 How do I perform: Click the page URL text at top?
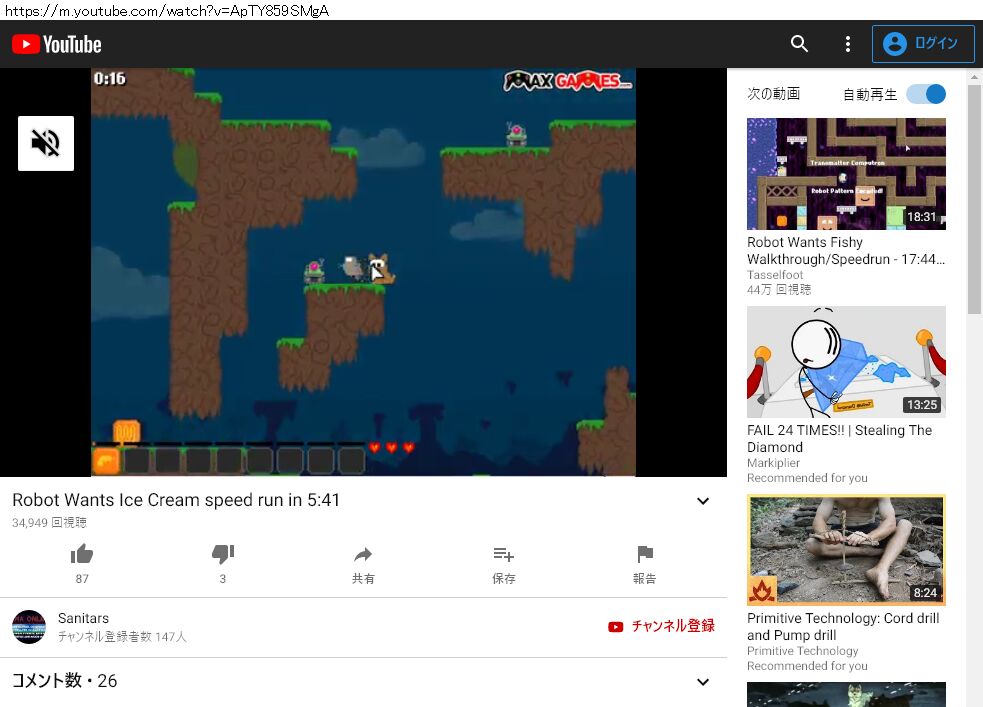click(x=167, y=10)
